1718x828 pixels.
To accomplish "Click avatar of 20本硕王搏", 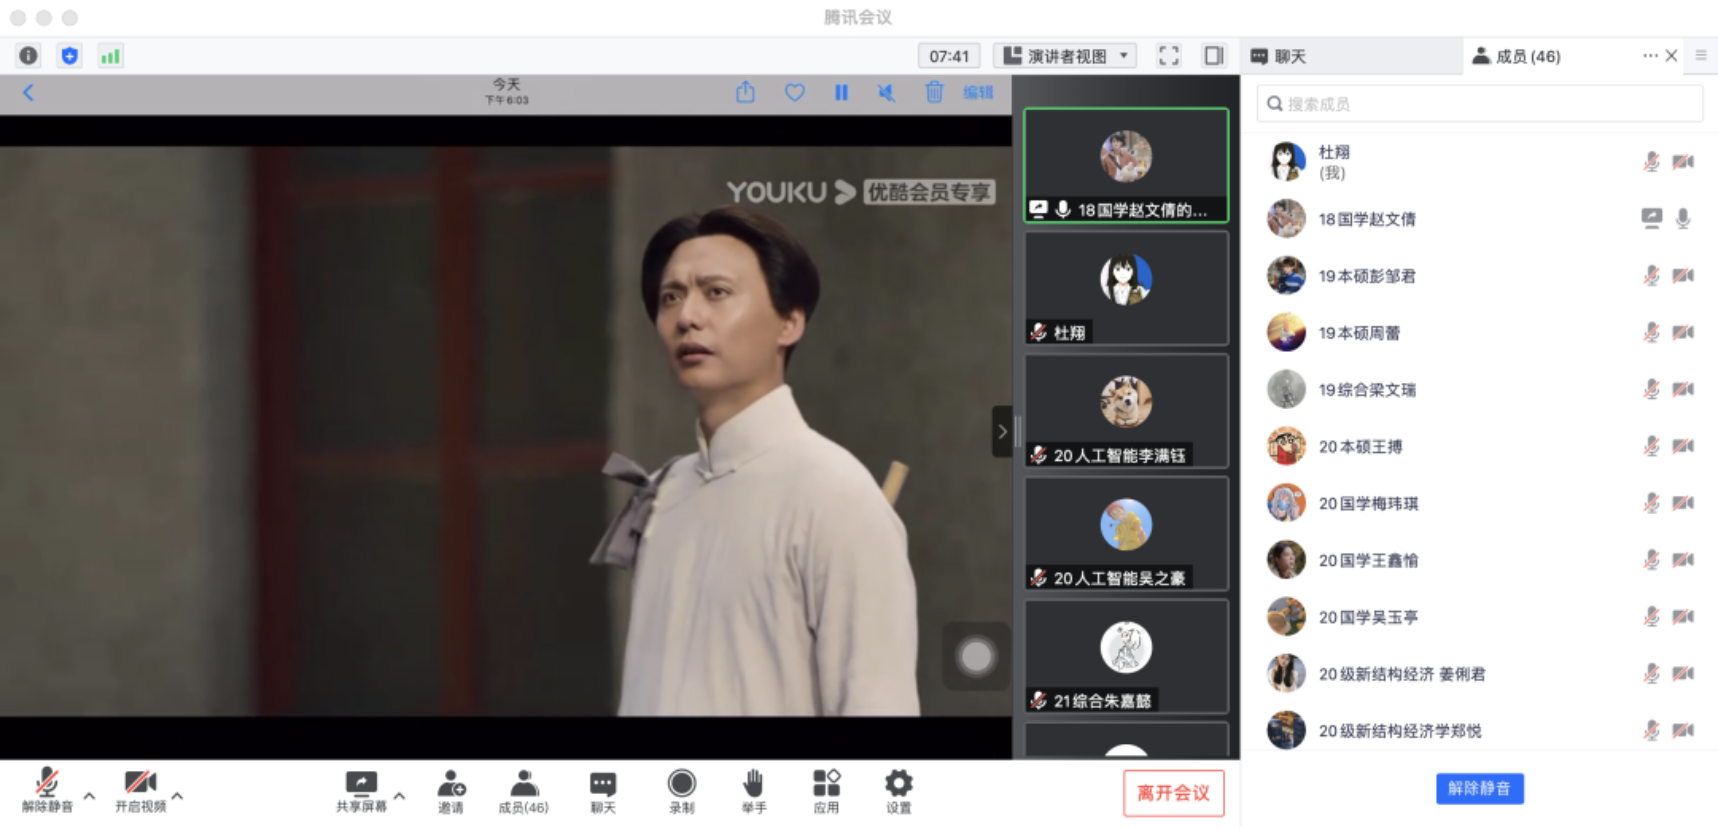I will coord(1286,446).
